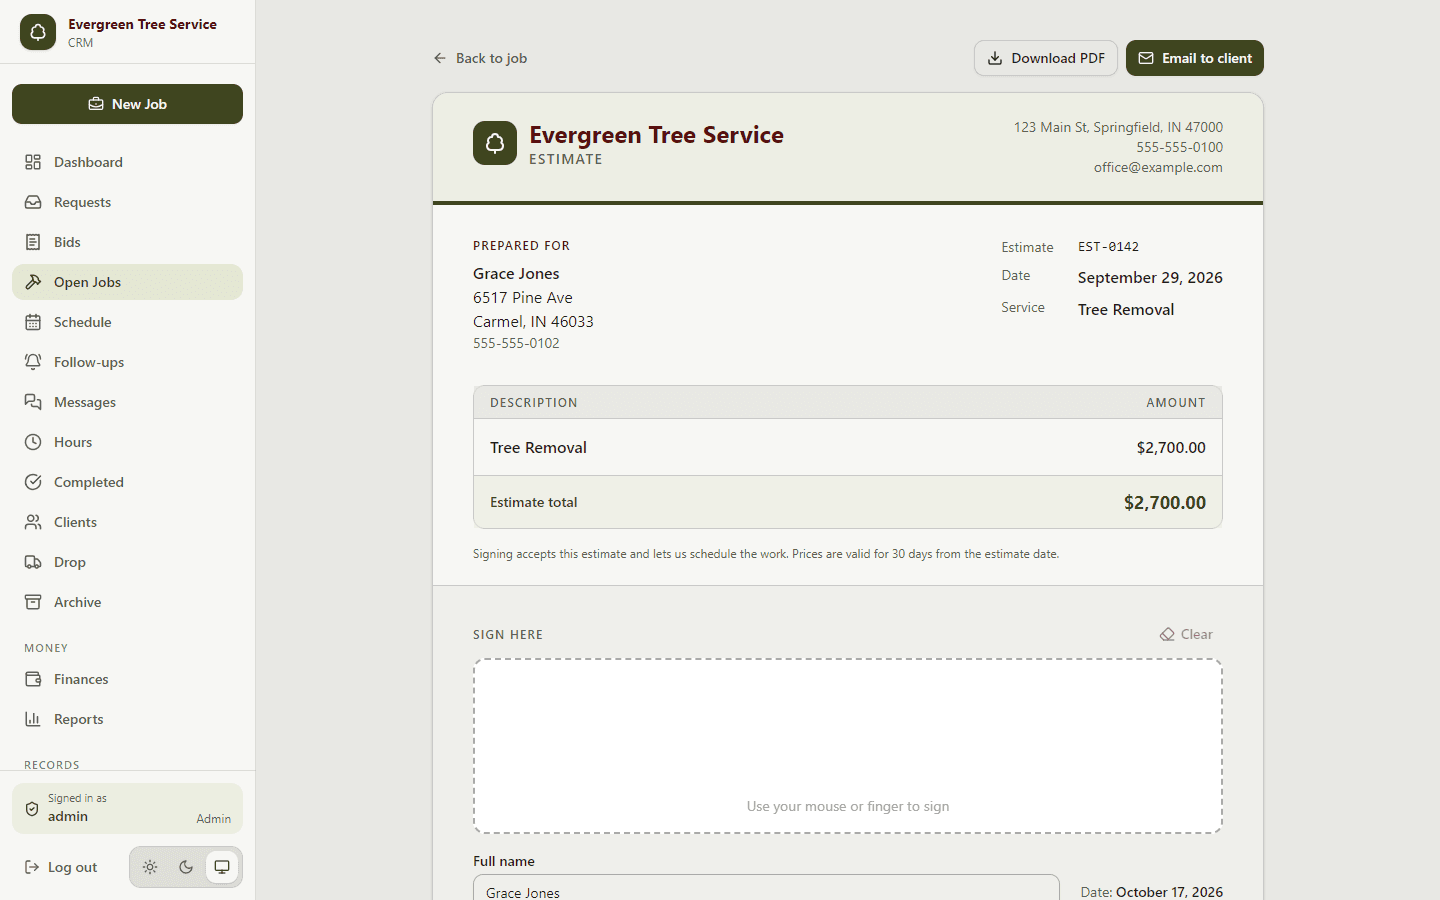Click the estimate header tree logo
This screenshot has width=1440, height=900.
(495, 143)
